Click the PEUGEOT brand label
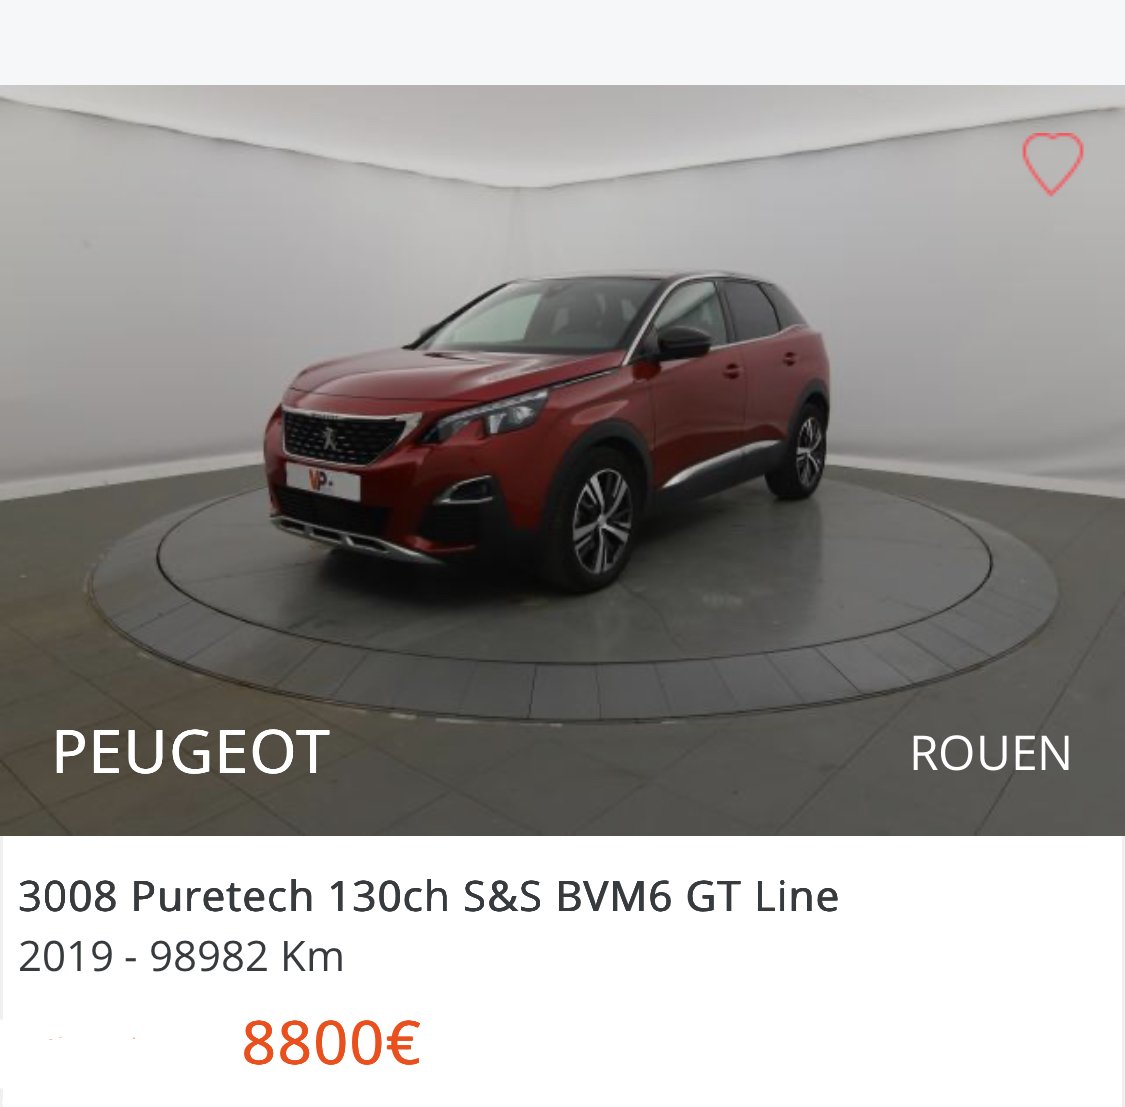The width and height of the screenshot is (1125, 1107). (192, 752)
